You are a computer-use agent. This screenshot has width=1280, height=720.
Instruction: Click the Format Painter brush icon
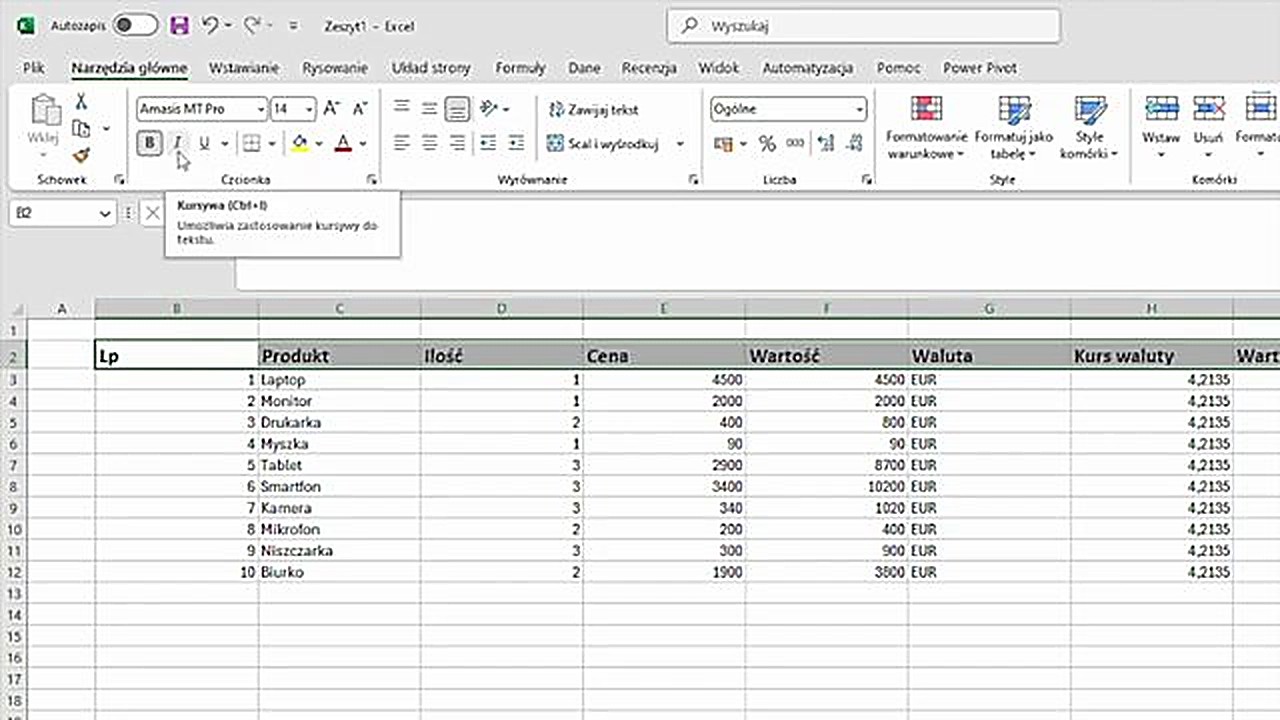coord(81,155)
